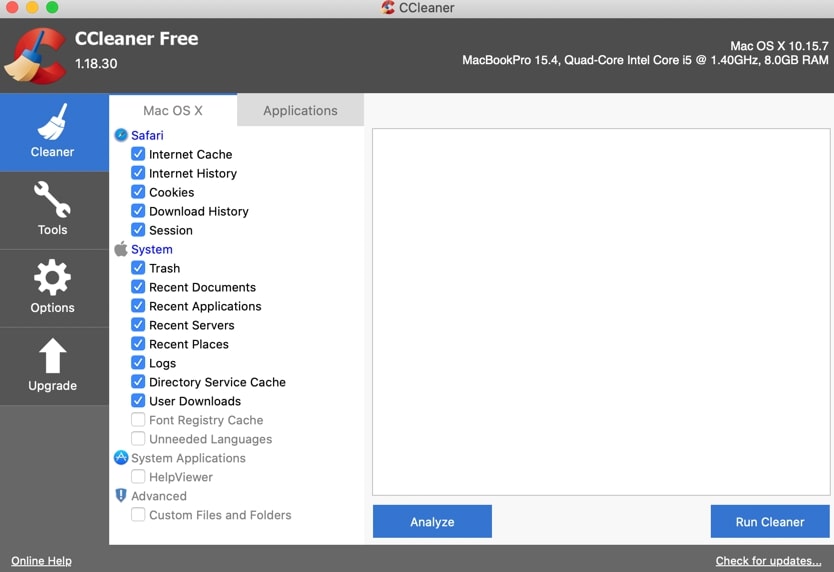Click the Run Cleaner button
The height and width of the screenshot is (572, 834).
tap(770, 521)
